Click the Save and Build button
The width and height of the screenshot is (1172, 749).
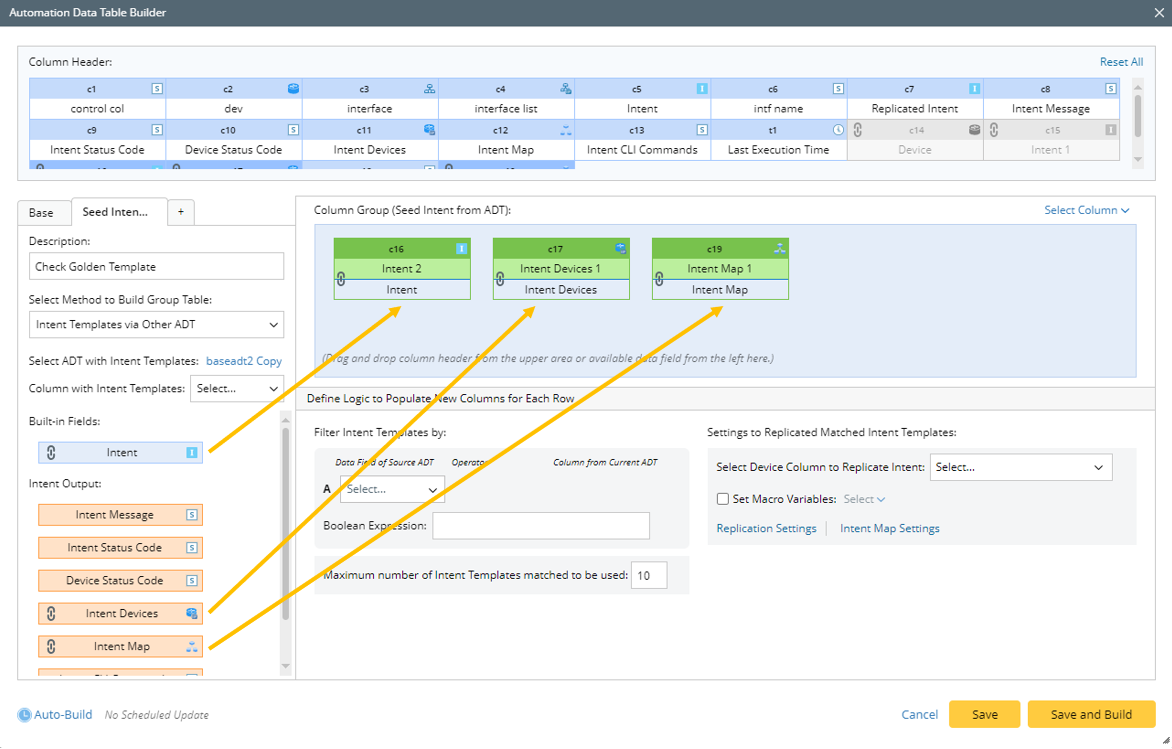pos(1091,715)
